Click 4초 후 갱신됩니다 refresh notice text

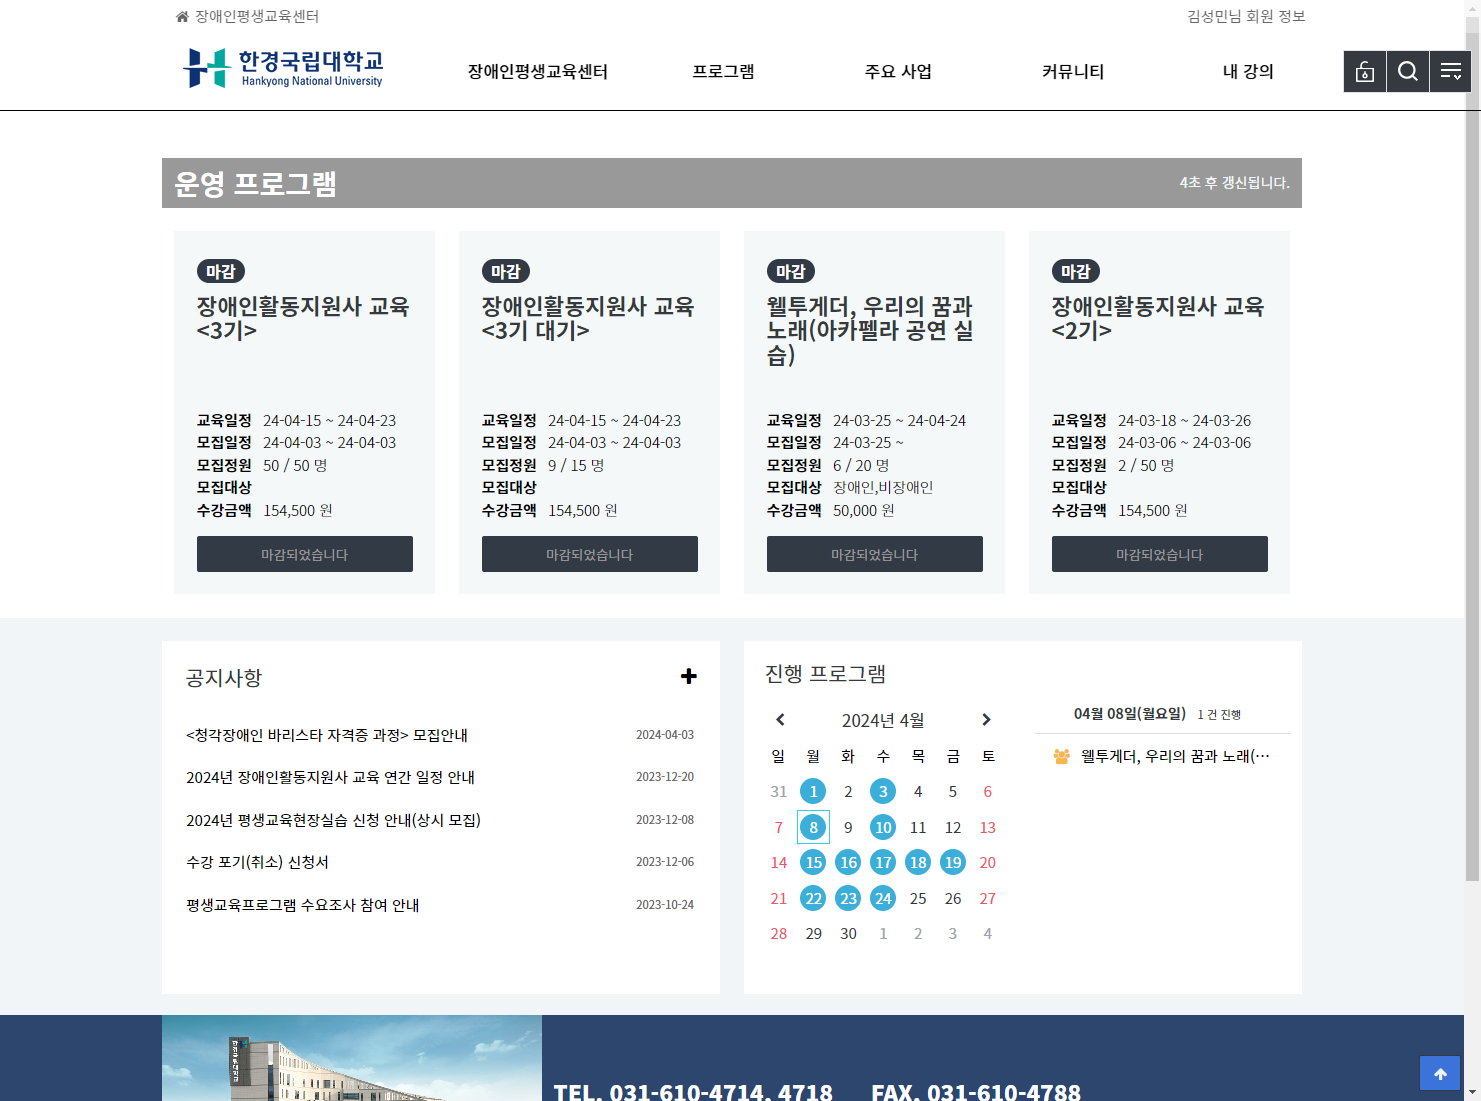(1234, 183)
